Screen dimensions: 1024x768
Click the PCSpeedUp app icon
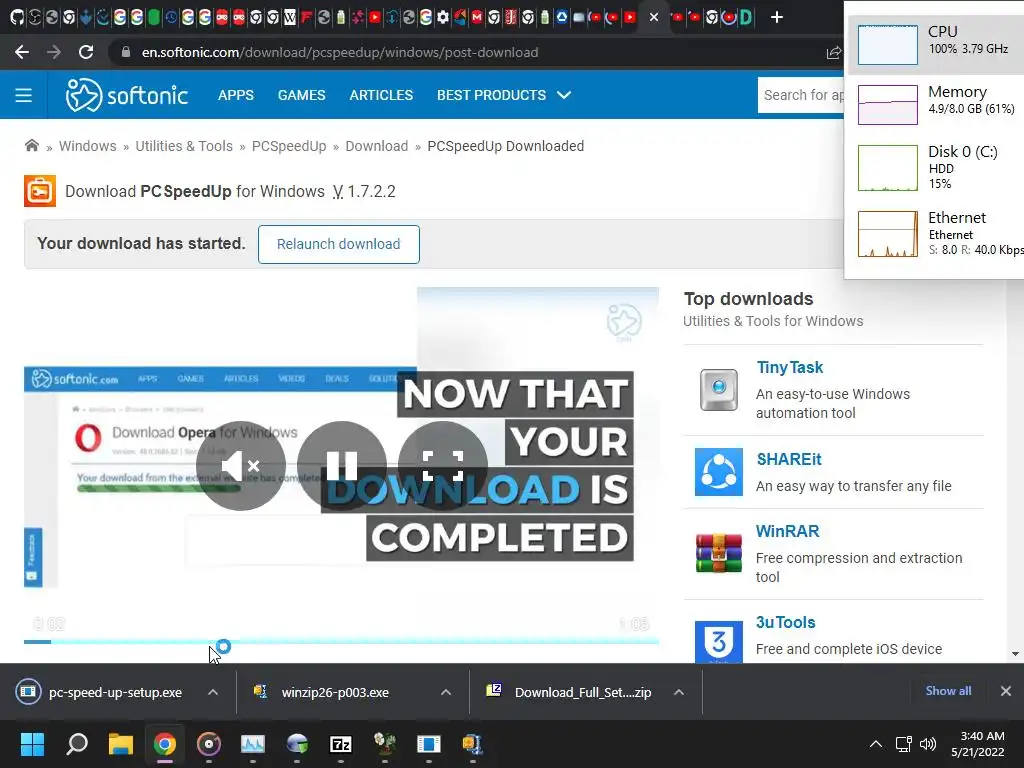[x=40, y=191]
